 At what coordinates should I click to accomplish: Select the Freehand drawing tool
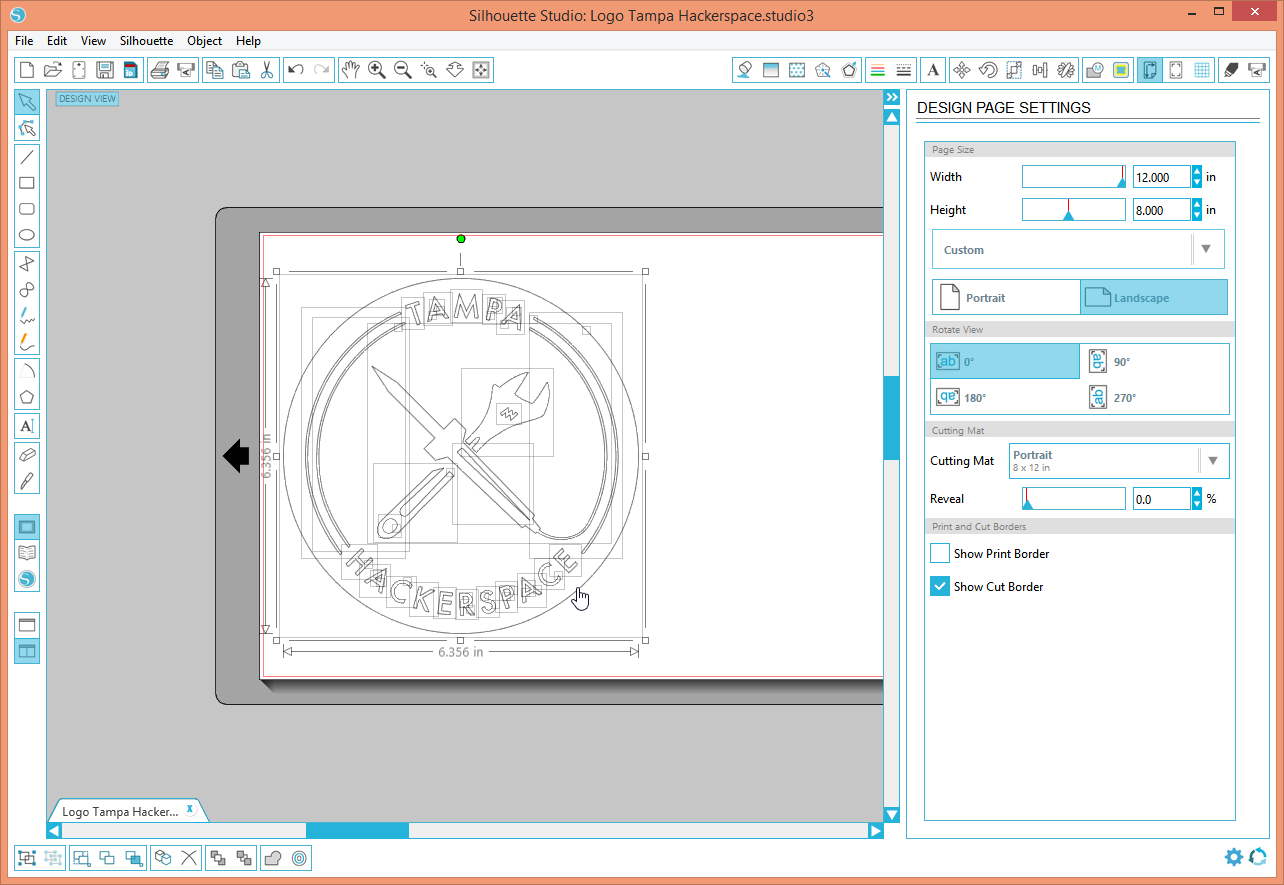tap(27, 313)
